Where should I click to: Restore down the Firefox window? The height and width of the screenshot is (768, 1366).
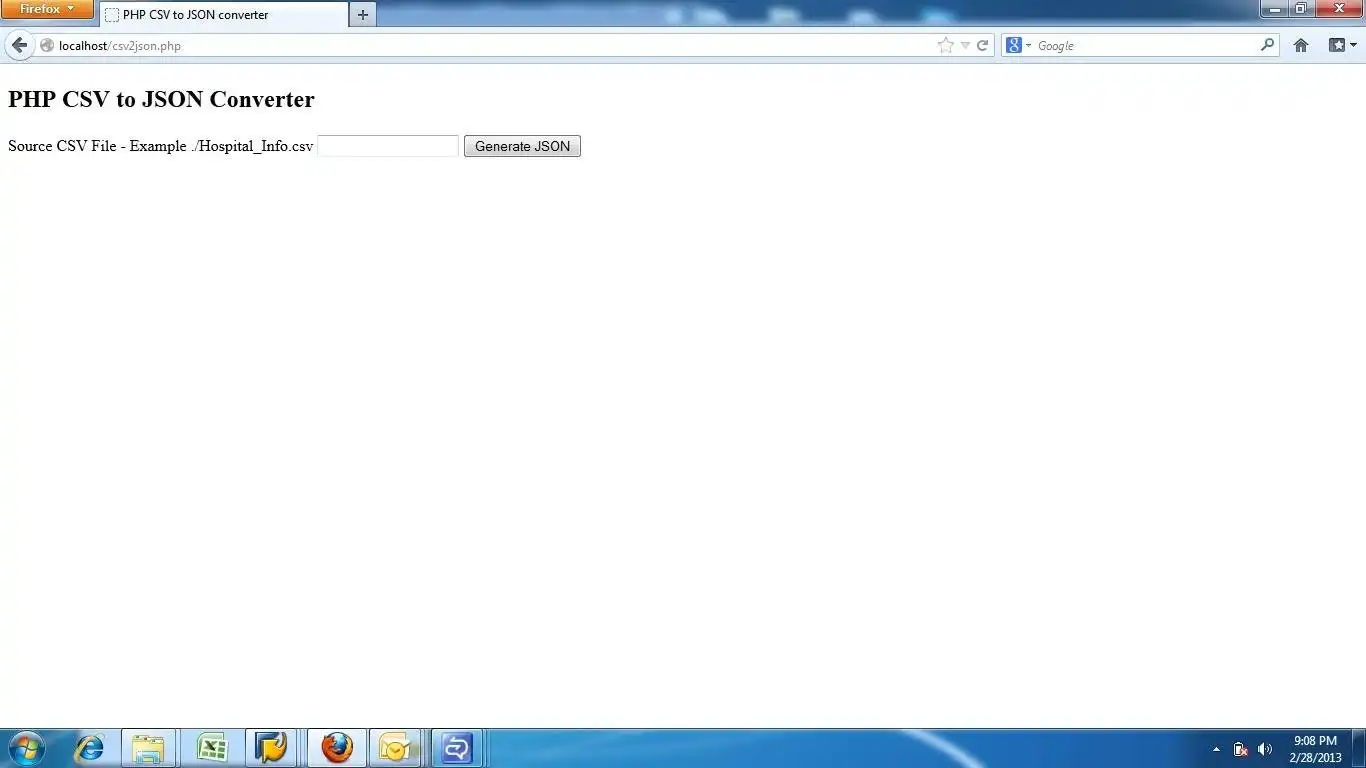point(1301,9)
